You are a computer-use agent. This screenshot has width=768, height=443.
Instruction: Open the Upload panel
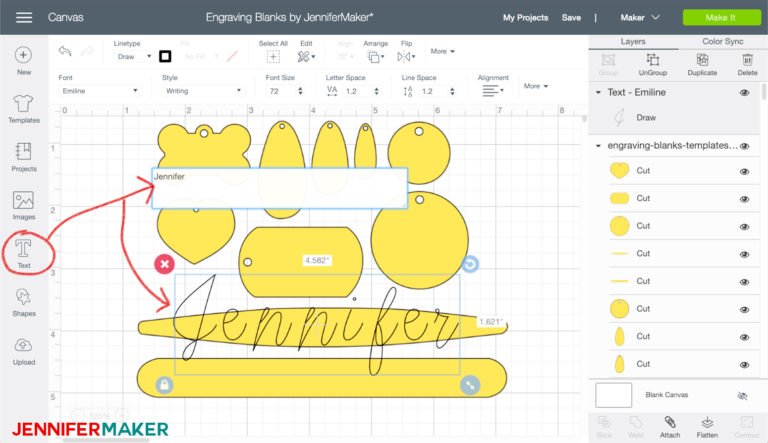pos(24,351)
